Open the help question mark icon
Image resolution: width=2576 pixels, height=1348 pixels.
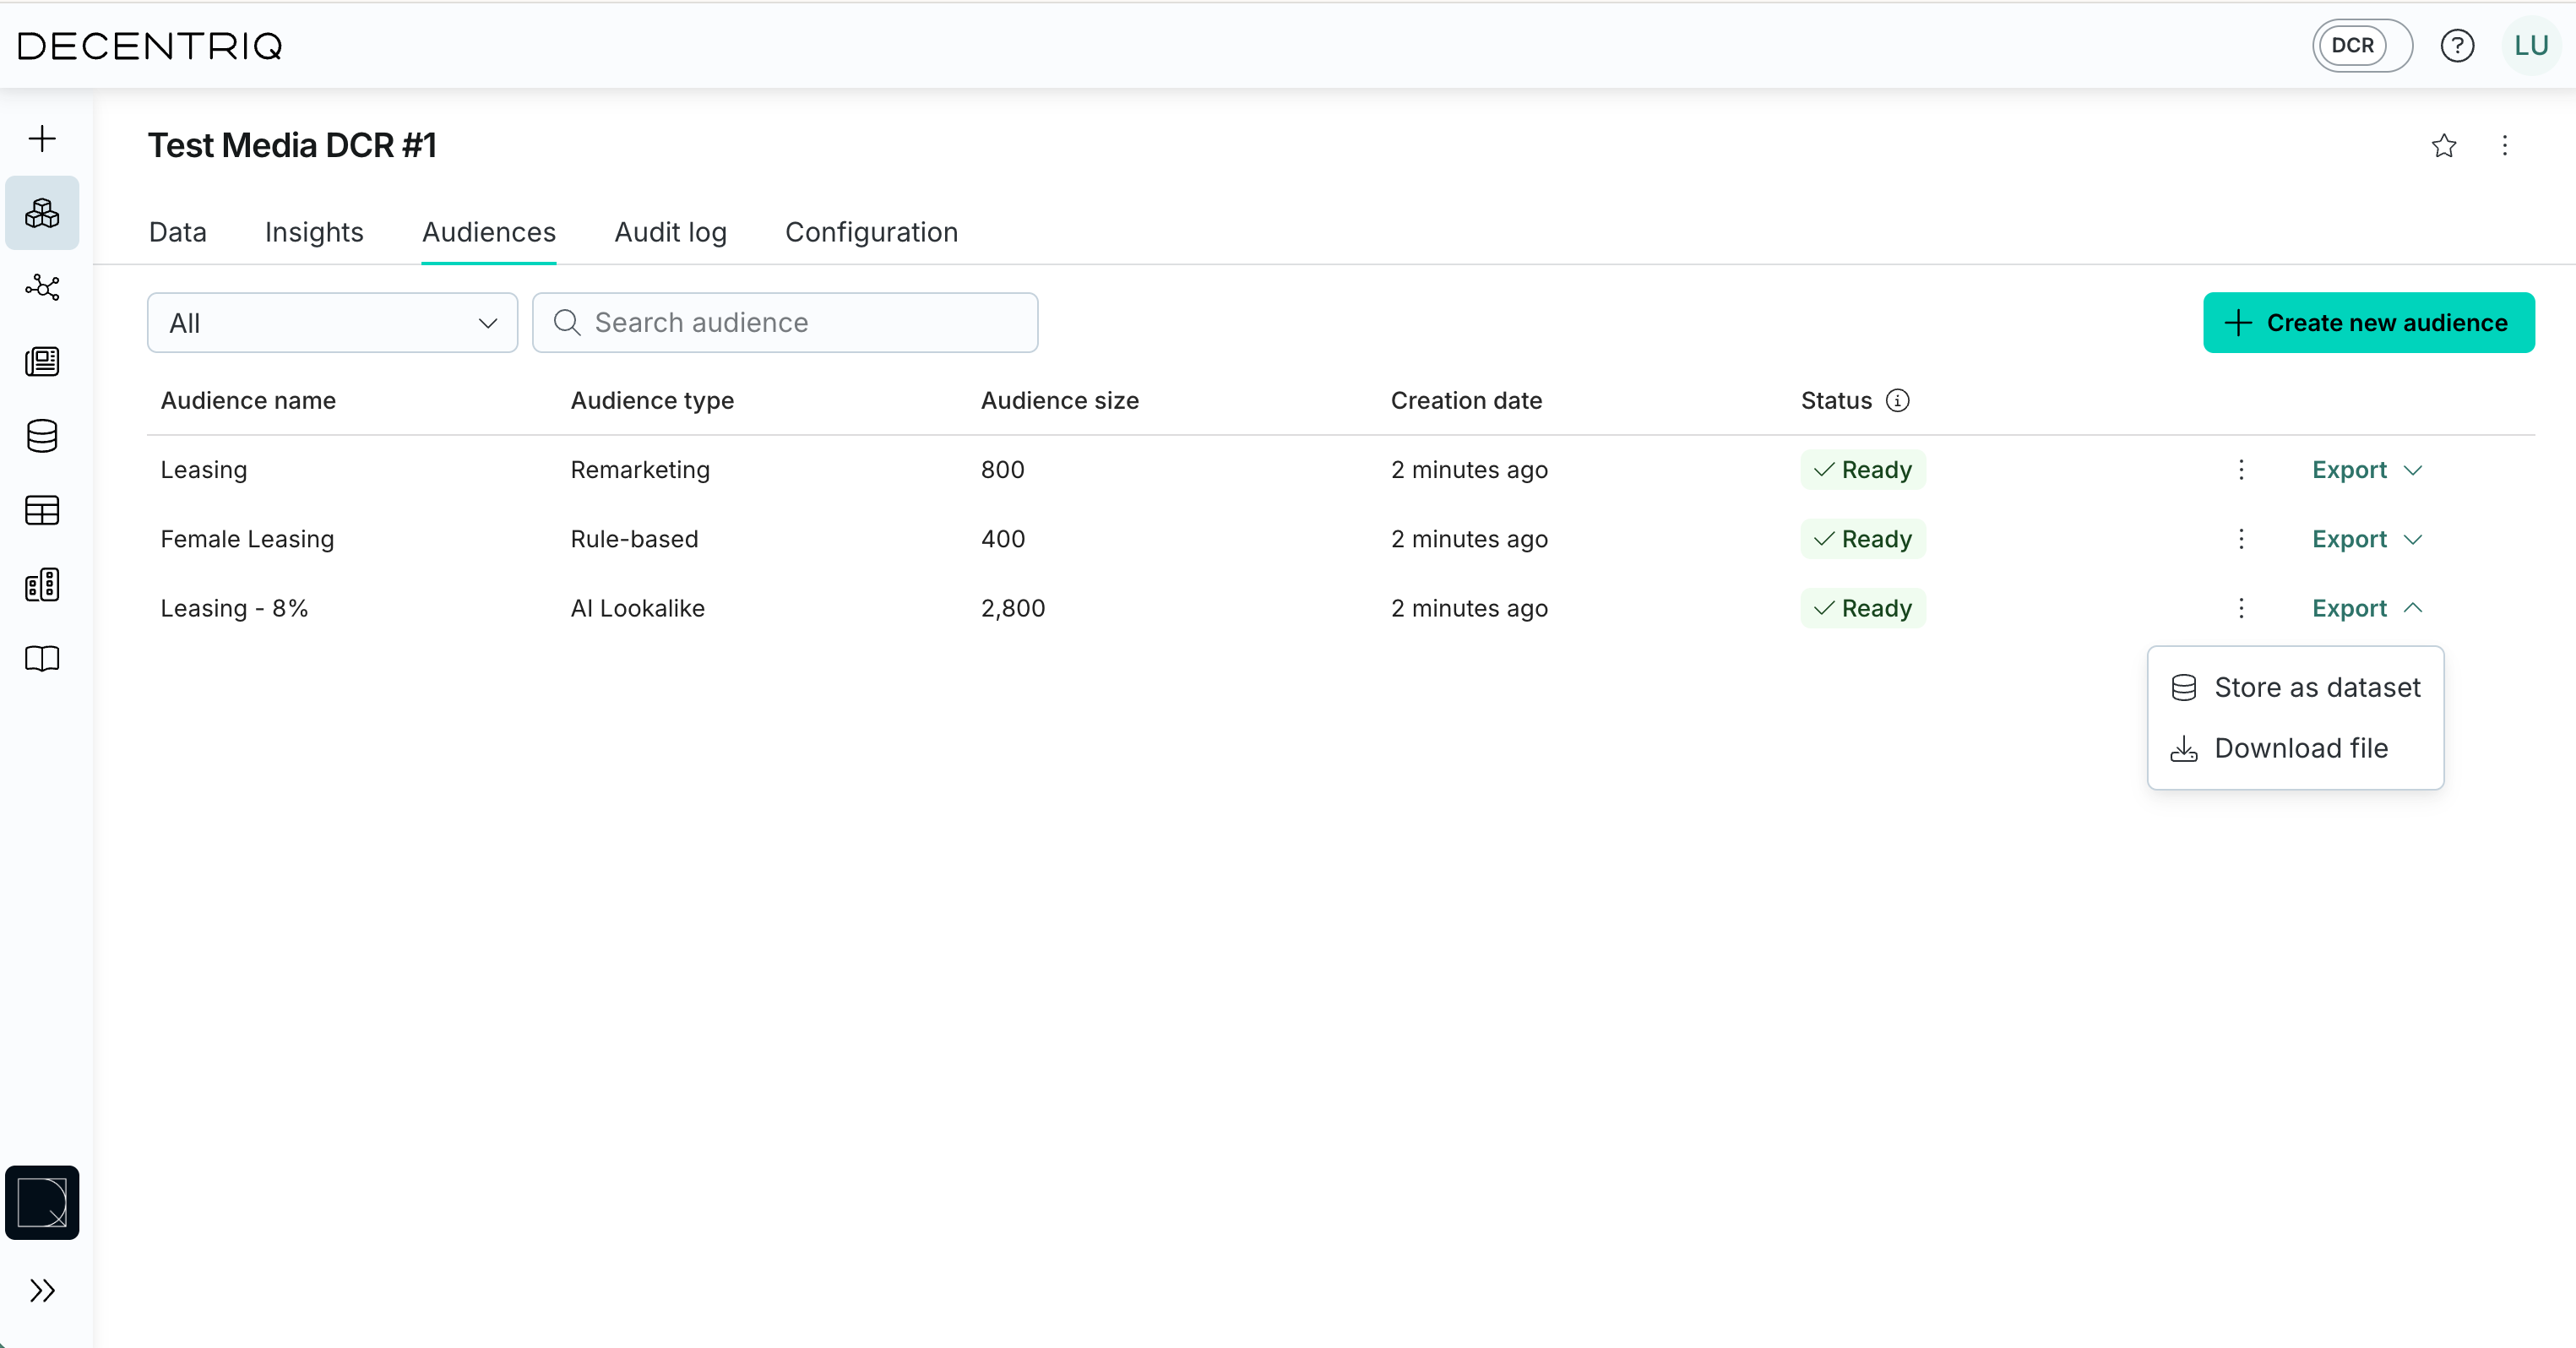tap(2456, 46)
